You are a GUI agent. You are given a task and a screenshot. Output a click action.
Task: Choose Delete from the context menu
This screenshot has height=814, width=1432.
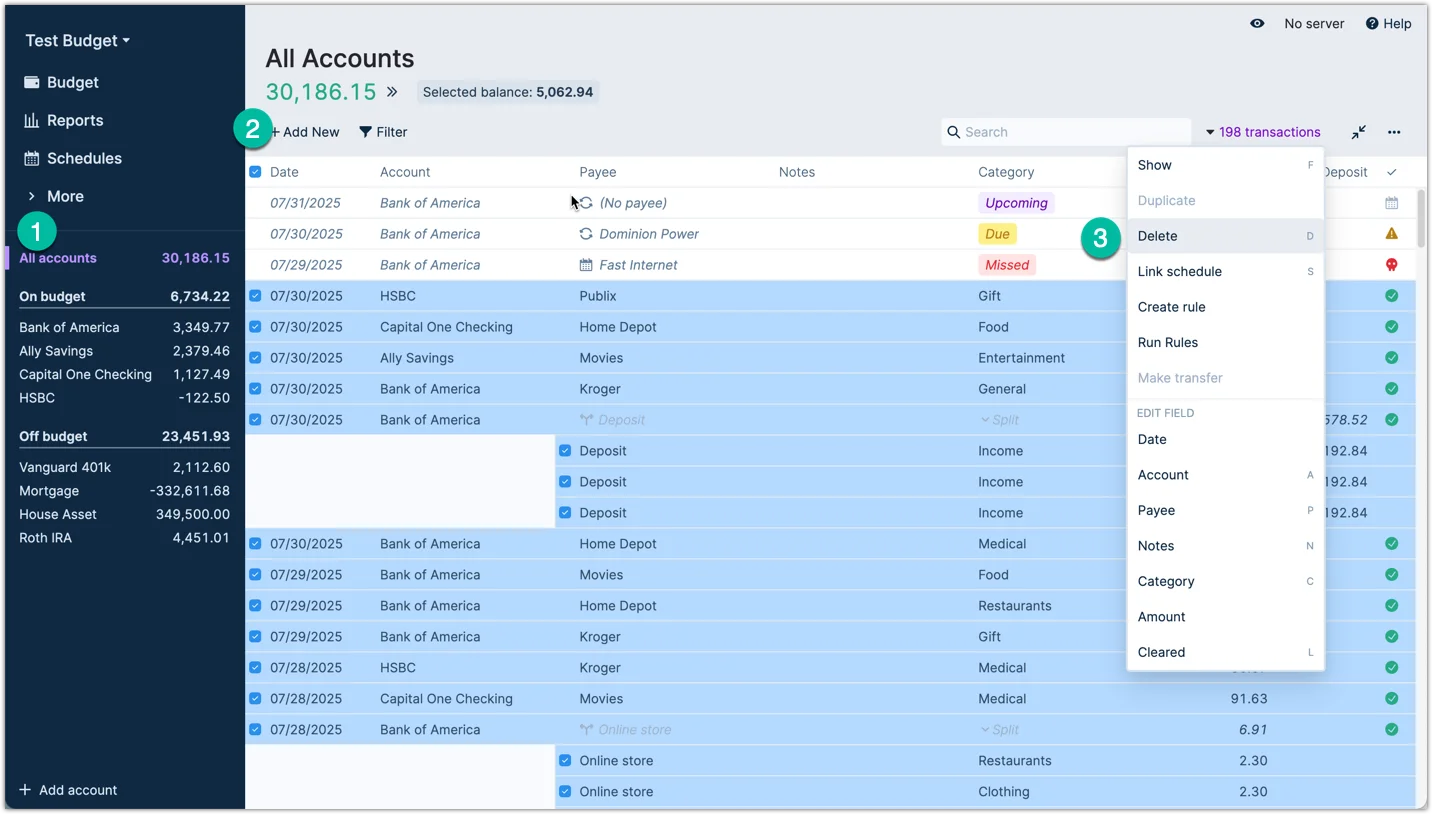tap(1157, 236)
